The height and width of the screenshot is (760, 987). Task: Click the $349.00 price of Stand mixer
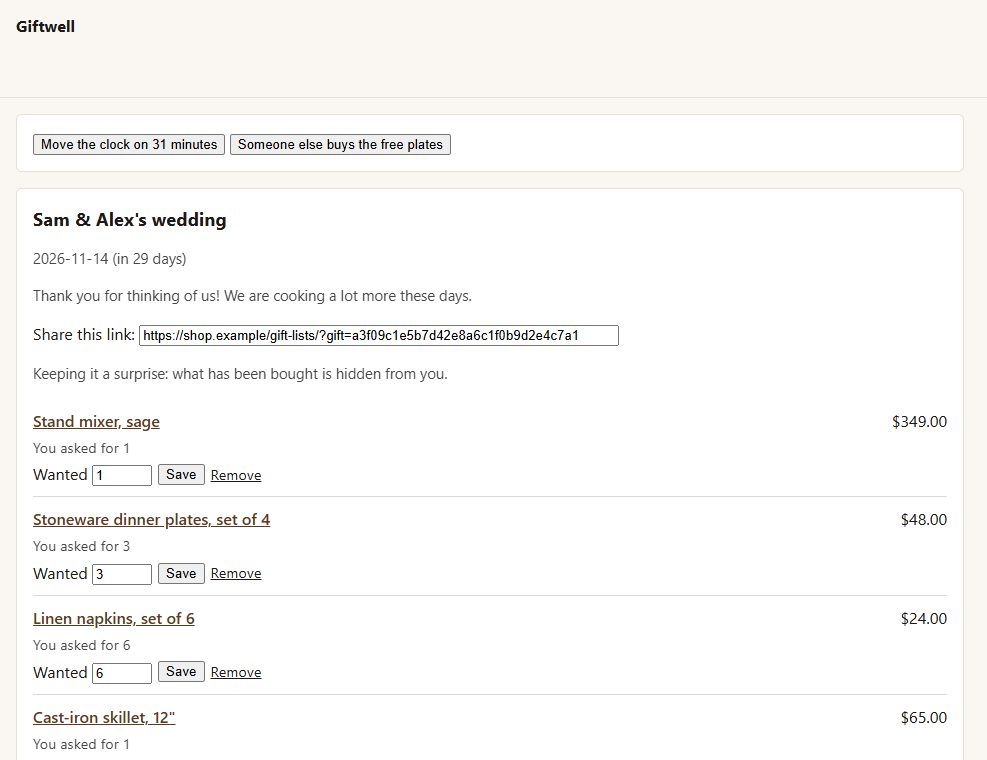click(919, 421)
